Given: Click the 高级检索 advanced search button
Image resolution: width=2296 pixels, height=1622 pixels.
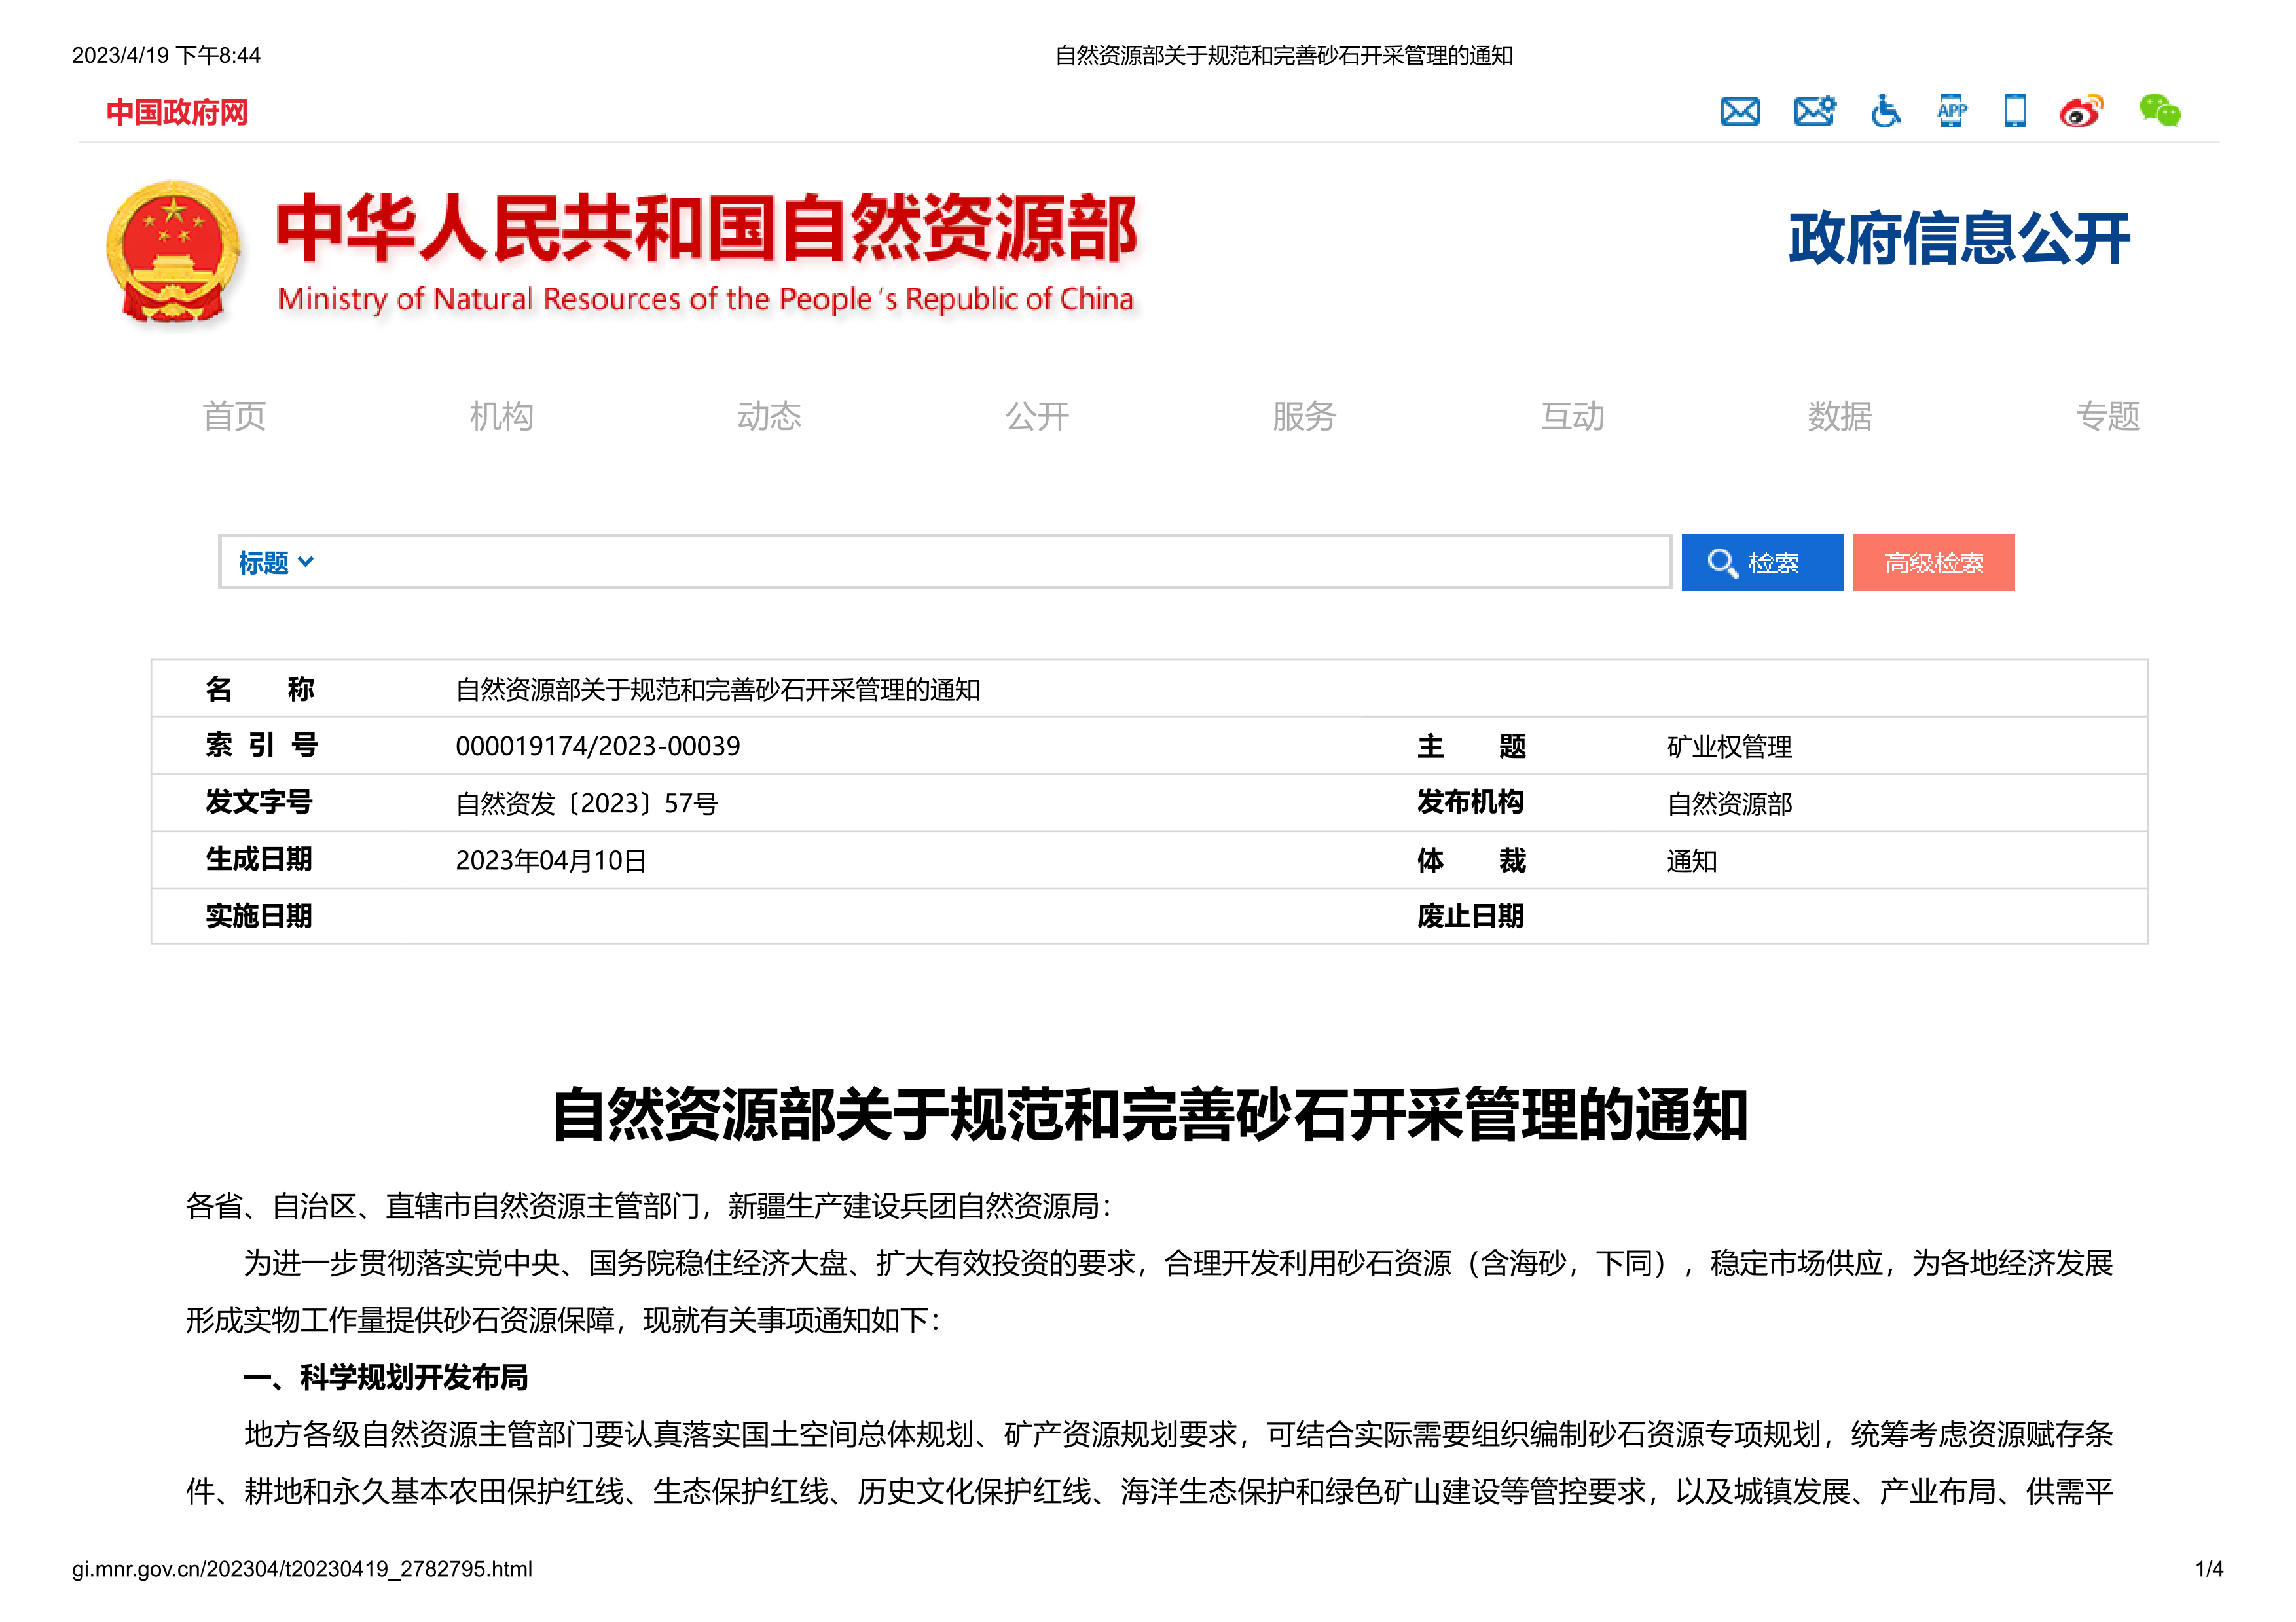Looking at the screenshot, I should (1933, 563).
